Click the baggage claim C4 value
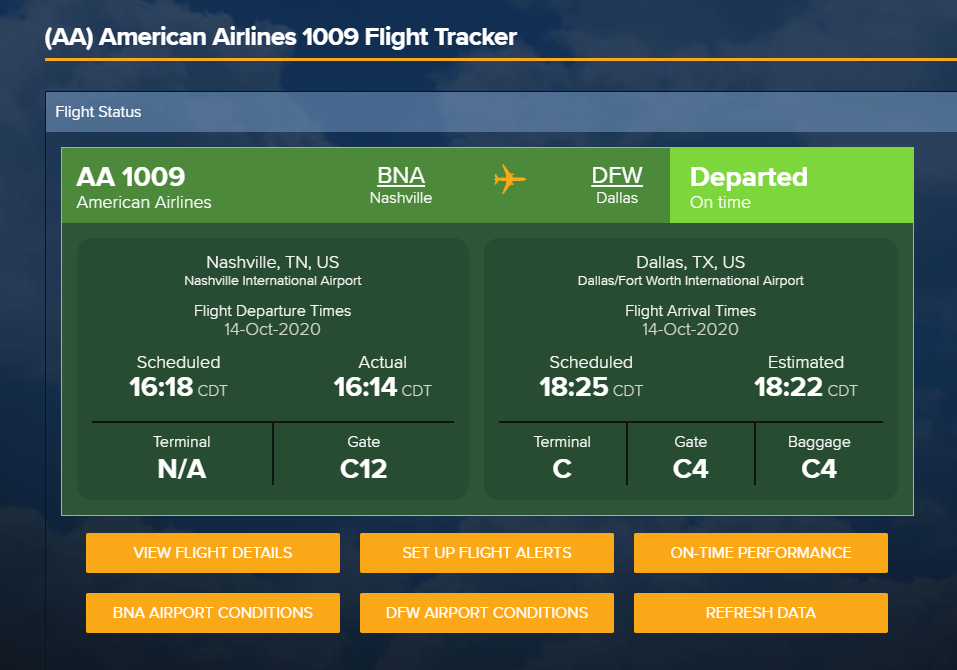Screen dimensions: 957x670 pyautogui.click(x=819, y=468)
